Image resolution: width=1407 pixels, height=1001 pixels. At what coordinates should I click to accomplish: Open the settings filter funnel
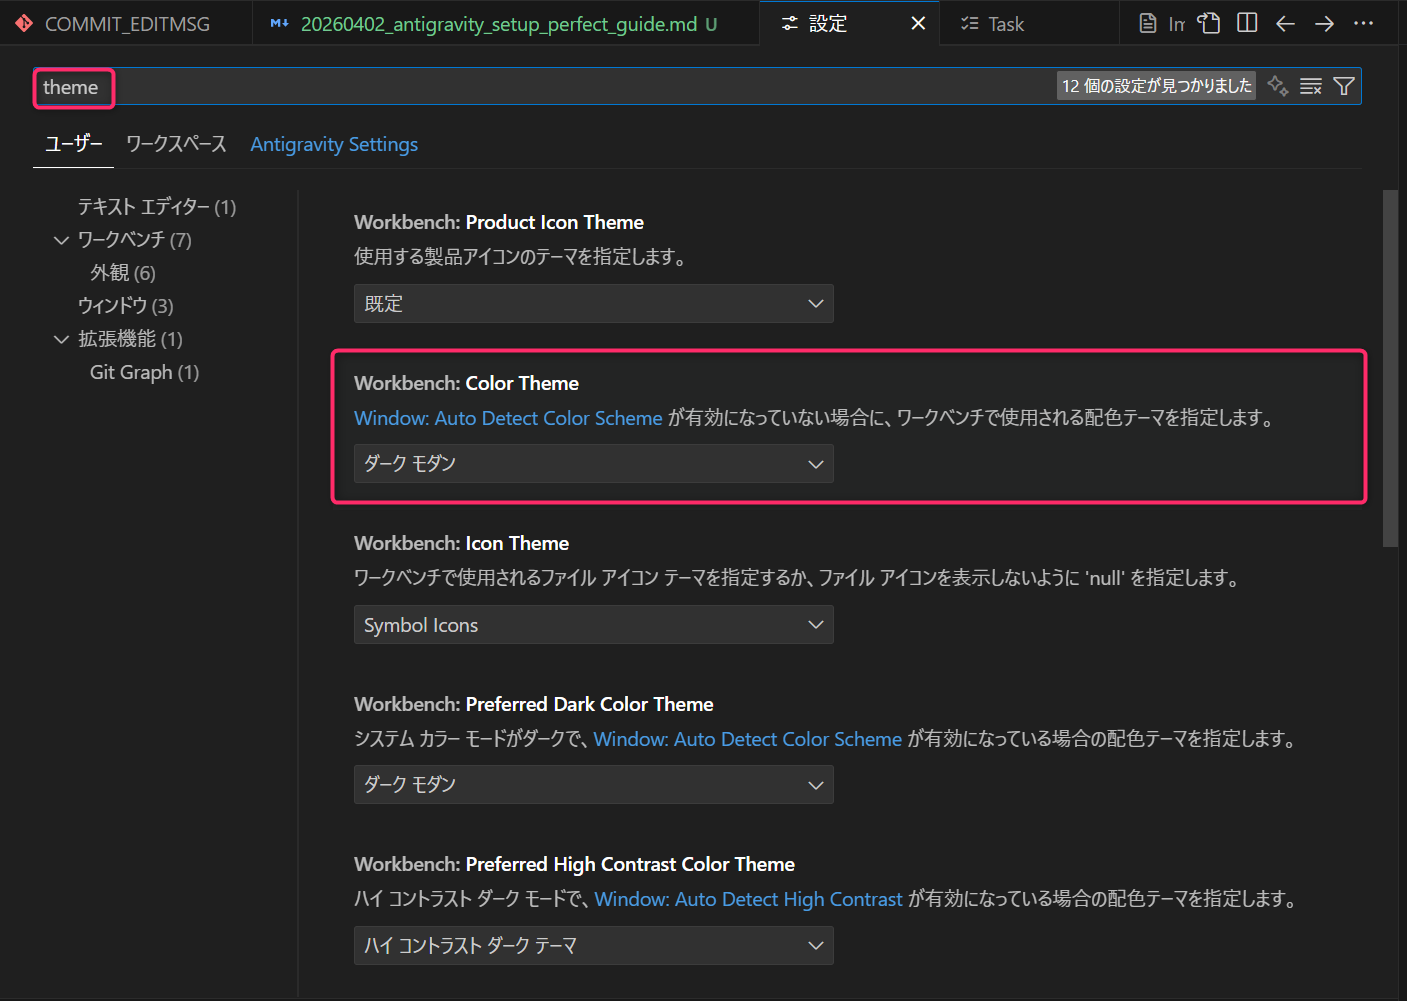coord(1344,87)
